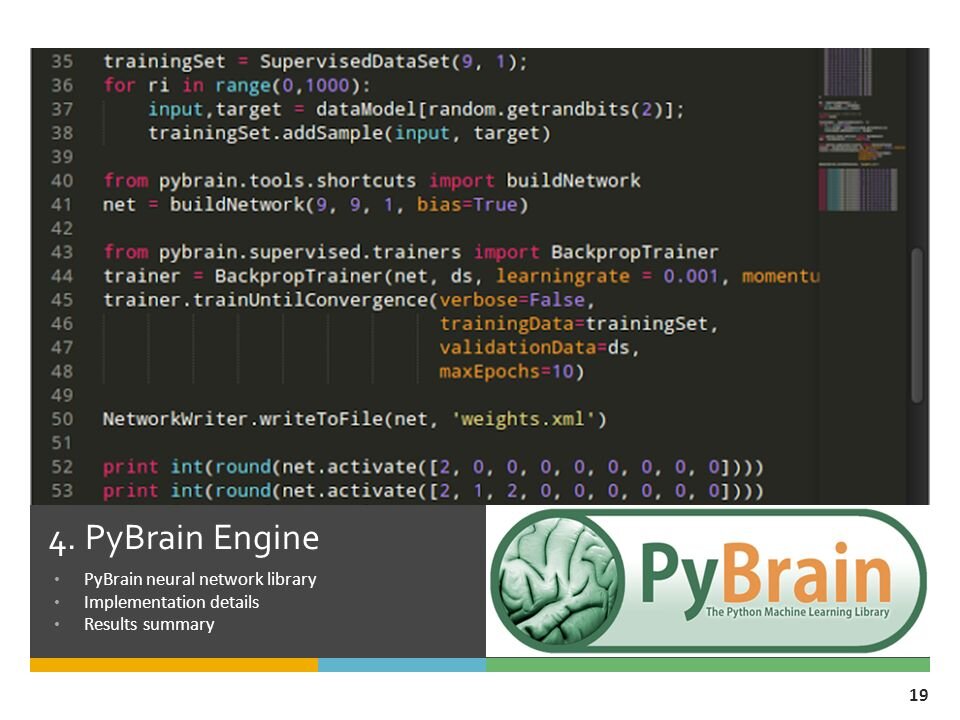Click the '4. PyBrain Engine' slide title
The image size is (960, 720).
pyautogui.click(x=184, y=539)
